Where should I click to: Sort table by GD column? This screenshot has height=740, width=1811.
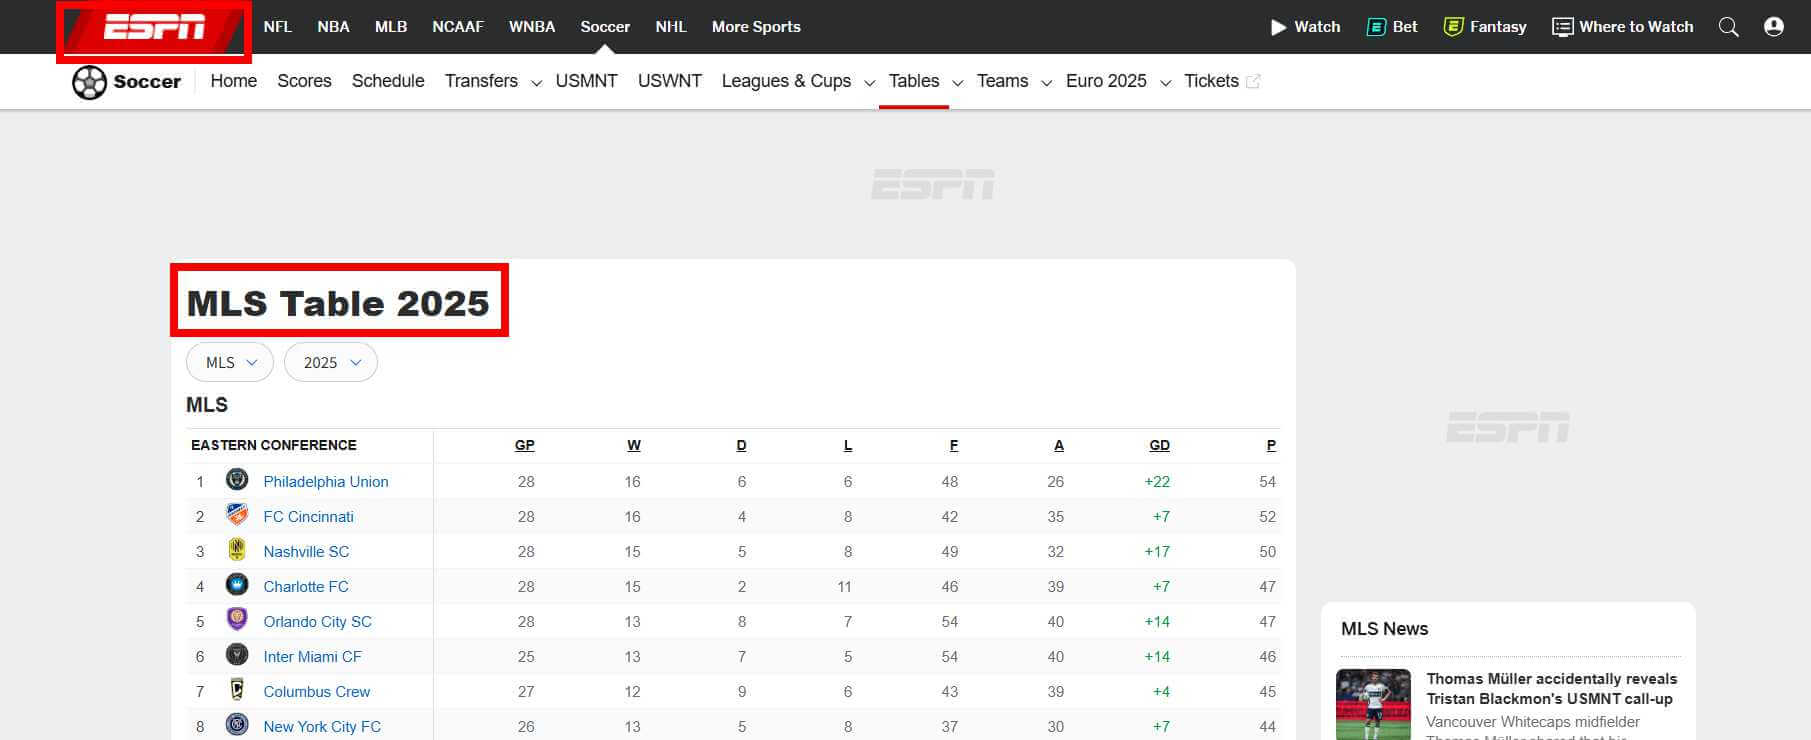pos(1160,445)
